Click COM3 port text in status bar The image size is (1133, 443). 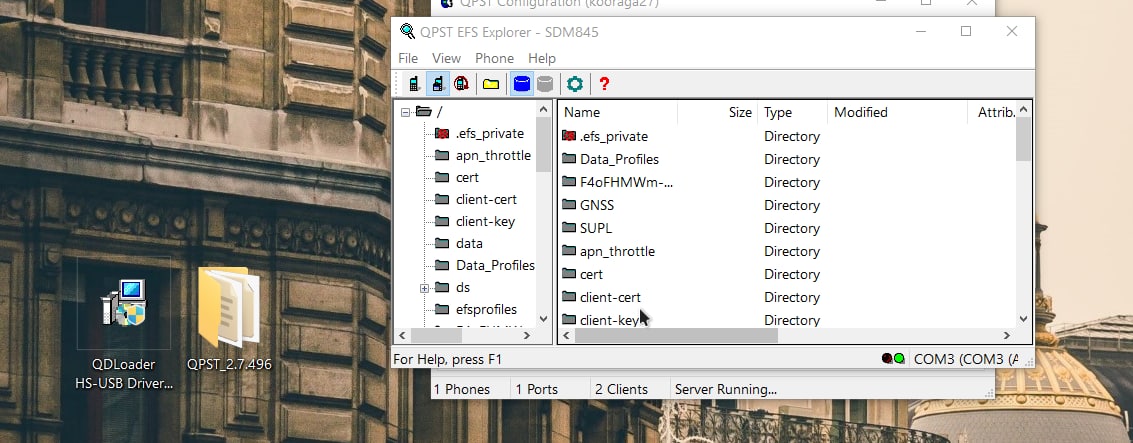click(x=967, y=358)
